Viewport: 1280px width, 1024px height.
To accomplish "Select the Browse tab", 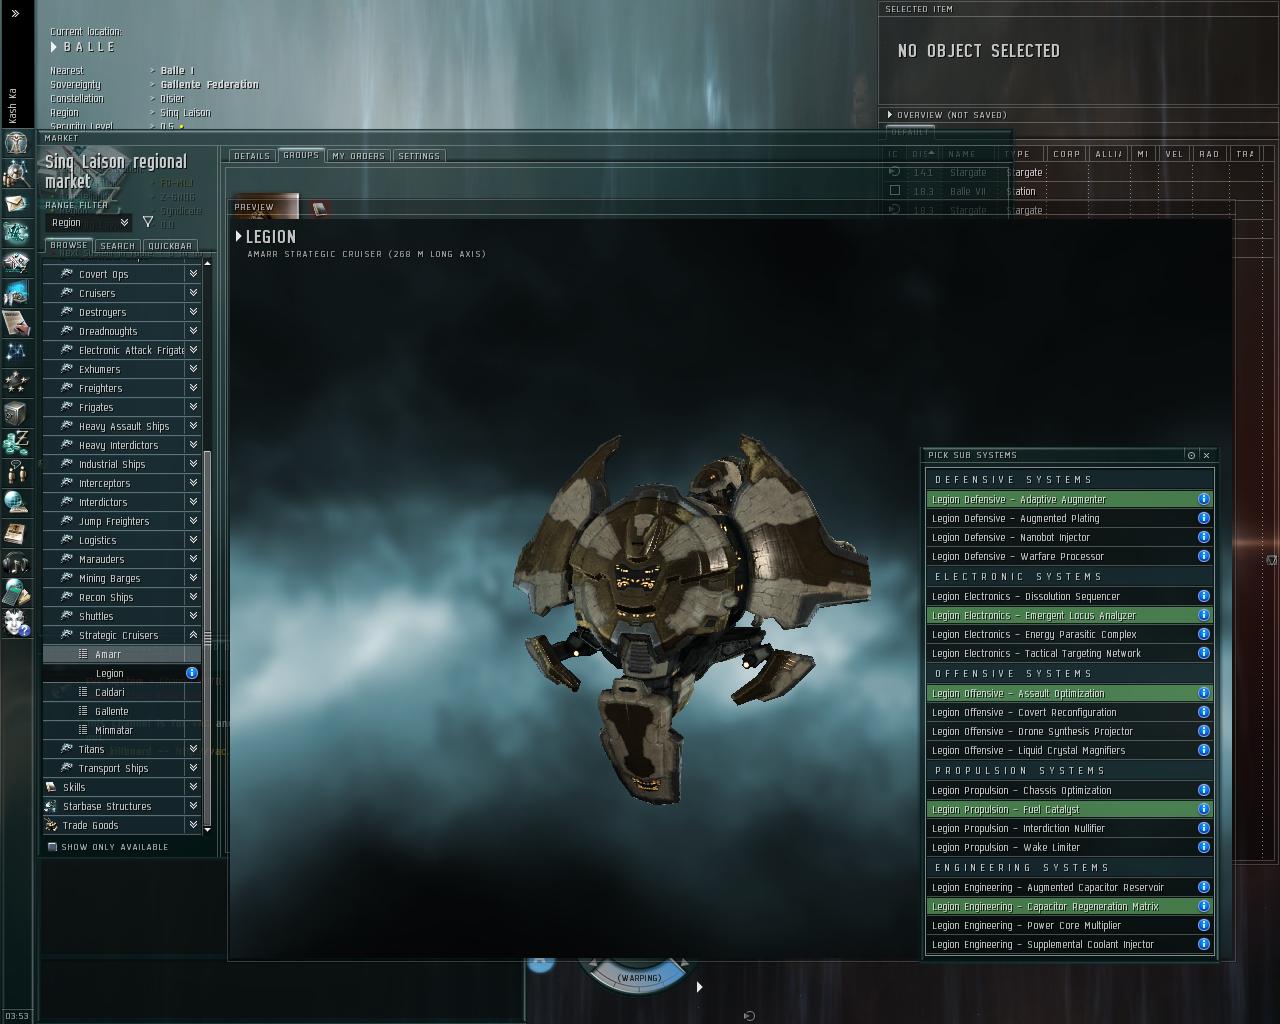I will click(x=69, y=245).
